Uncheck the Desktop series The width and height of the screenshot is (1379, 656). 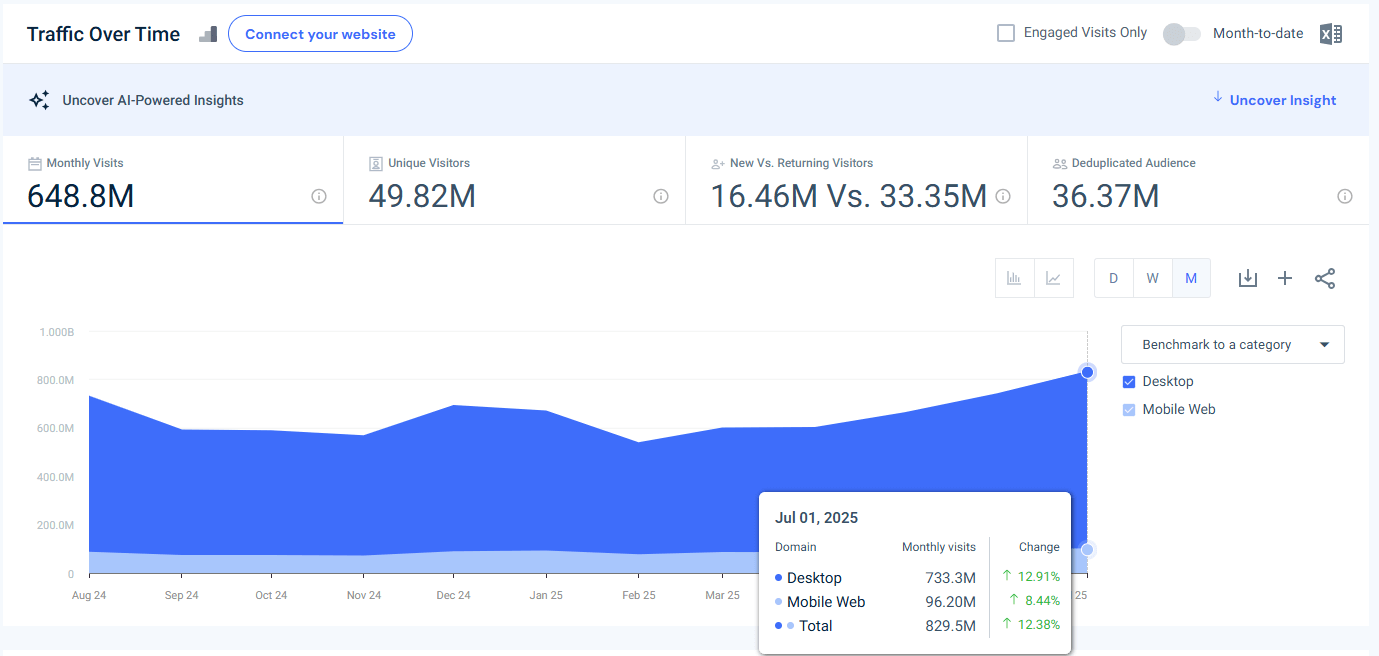(1129, 381)
